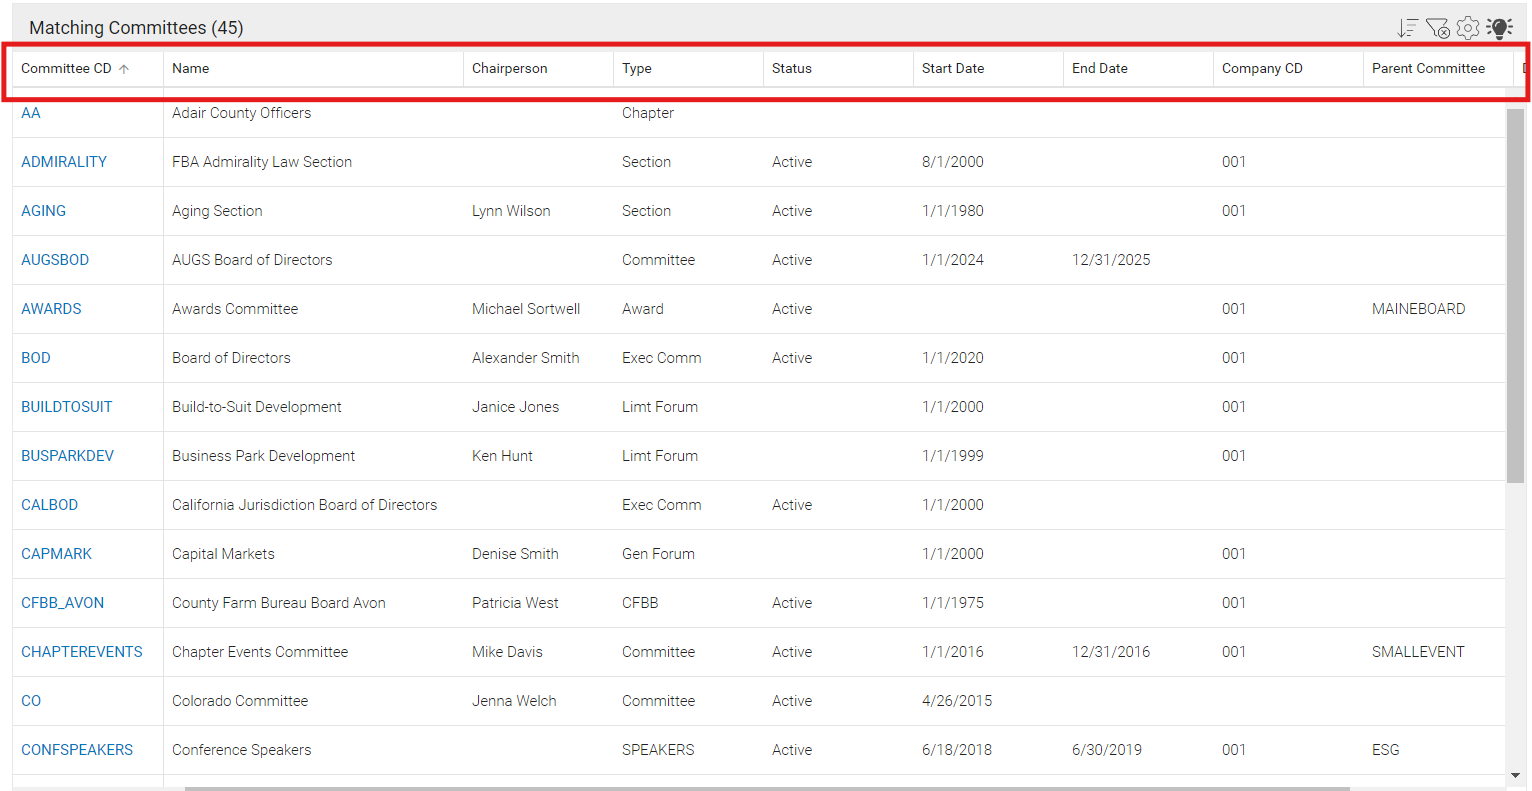Click the lightbulb tips icon

(1499, 28)
